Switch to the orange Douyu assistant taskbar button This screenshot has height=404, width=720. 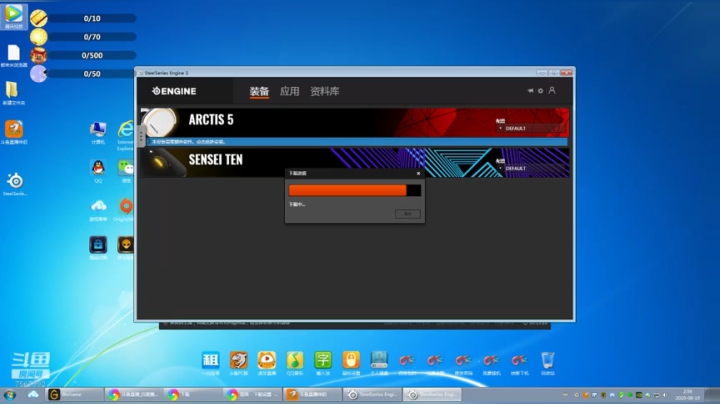pos(312,394)
